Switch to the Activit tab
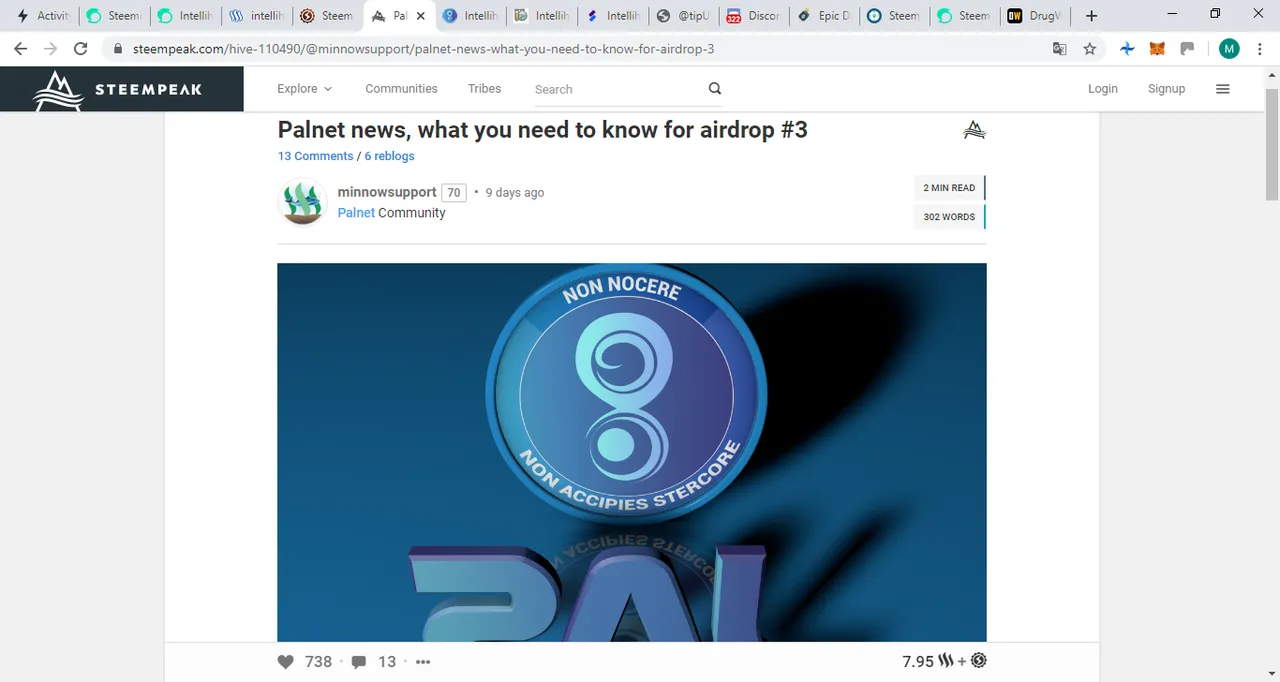 tap(43, 16)
